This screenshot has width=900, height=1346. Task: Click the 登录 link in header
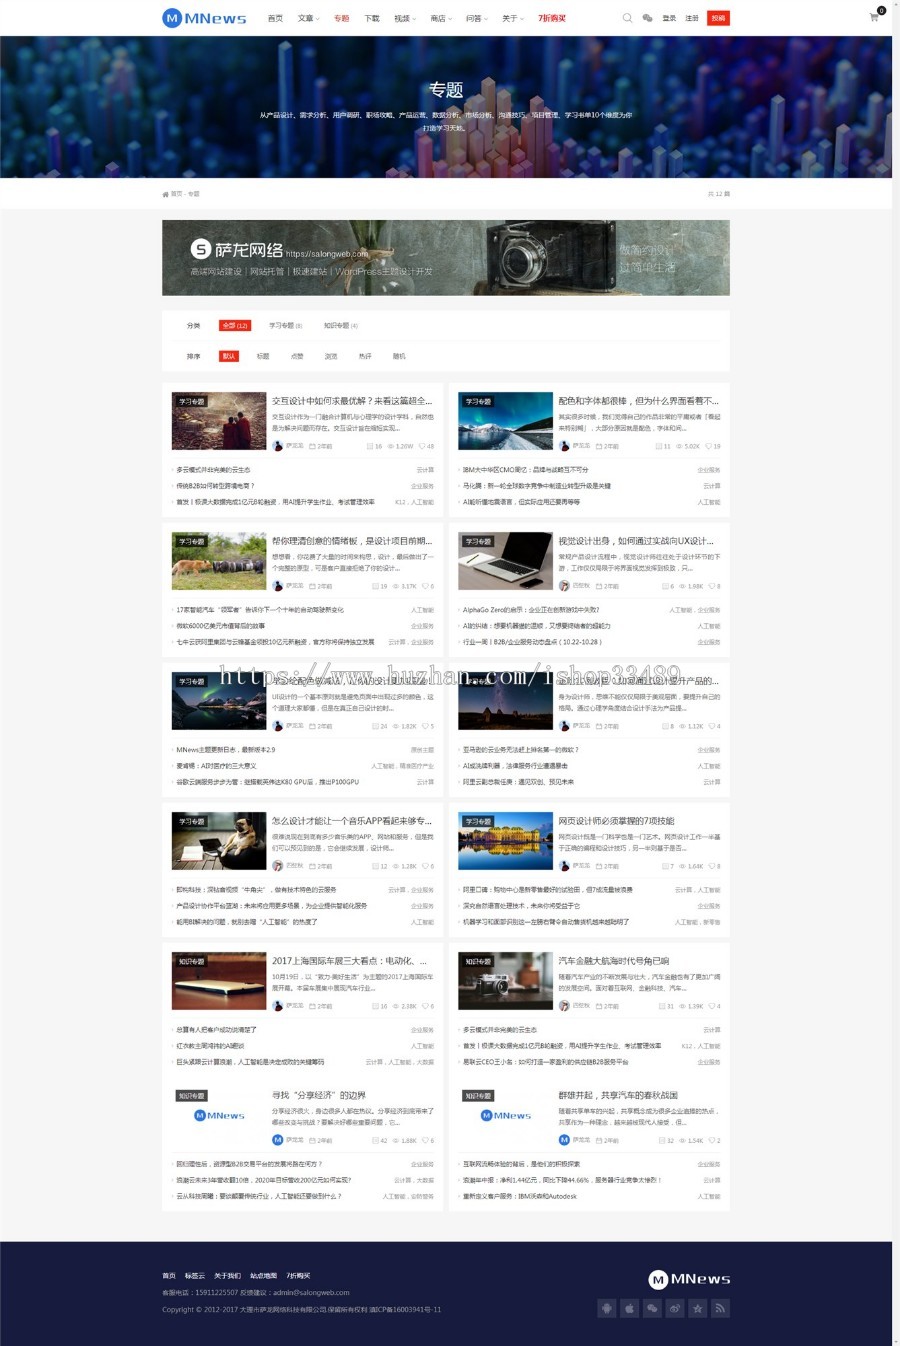click(669, 18)
